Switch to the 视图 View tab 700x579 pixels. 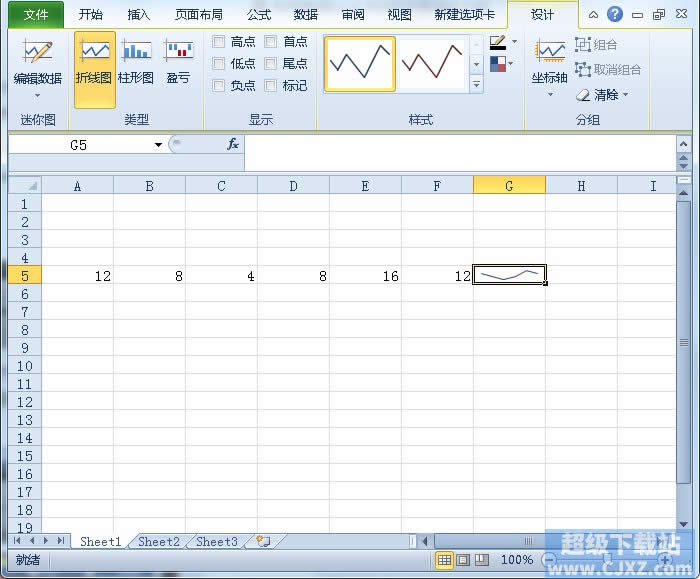coord(400,15)
